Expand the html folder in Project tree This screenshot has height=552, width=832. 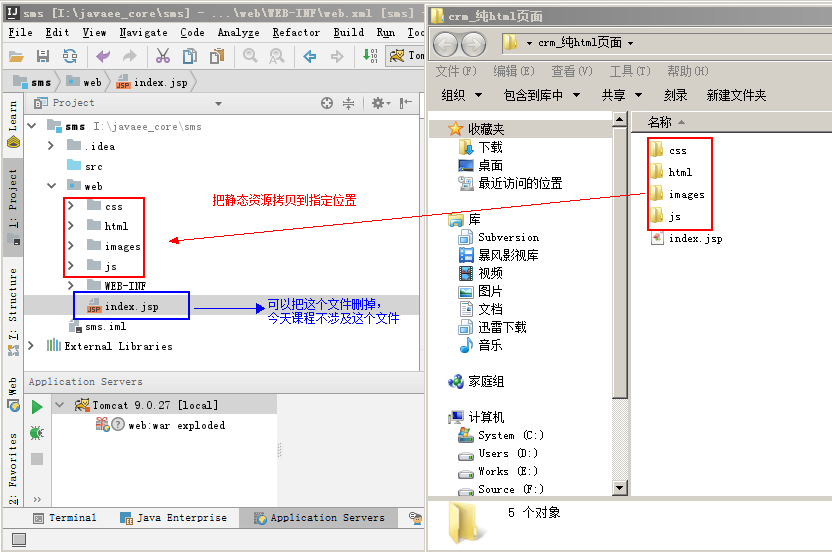(x=71, y=226)
